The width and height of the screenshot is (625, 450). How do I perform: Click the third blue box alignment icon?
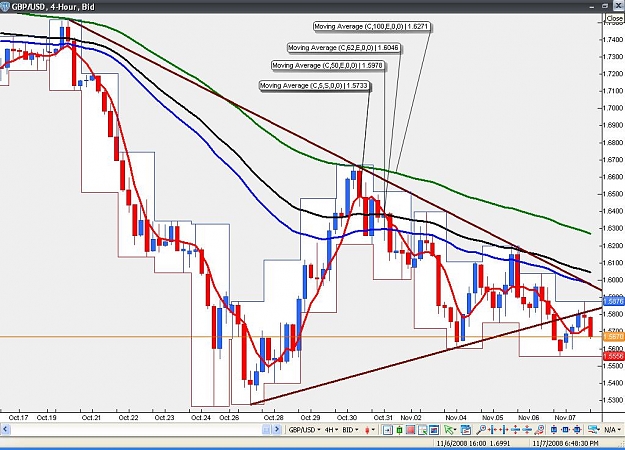pos(577,430)
